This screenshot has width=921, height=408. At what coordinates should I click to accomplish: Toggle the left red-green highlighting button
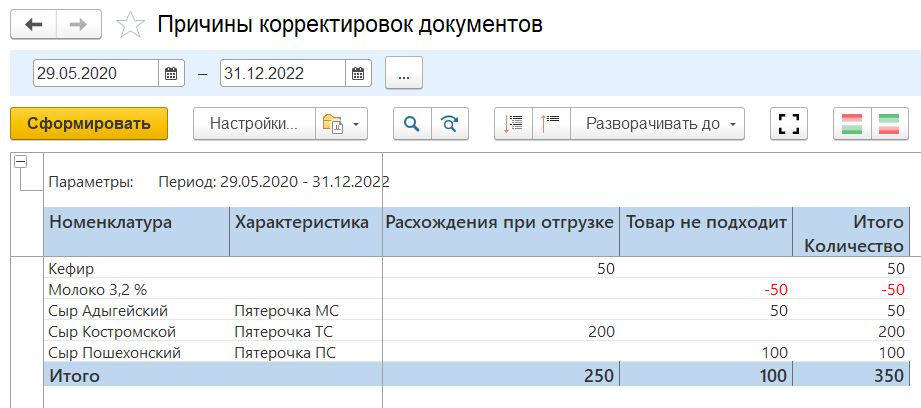(852, 124)
